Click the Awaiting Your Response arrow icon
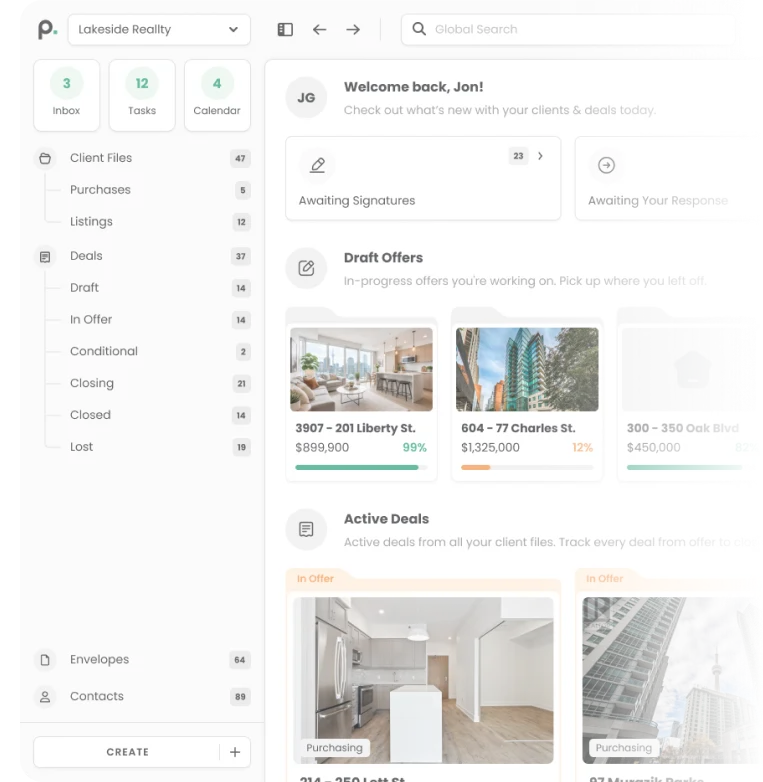The height and width of the screenshot is (782, 763). pyautogui.click(x=606, y=166)
